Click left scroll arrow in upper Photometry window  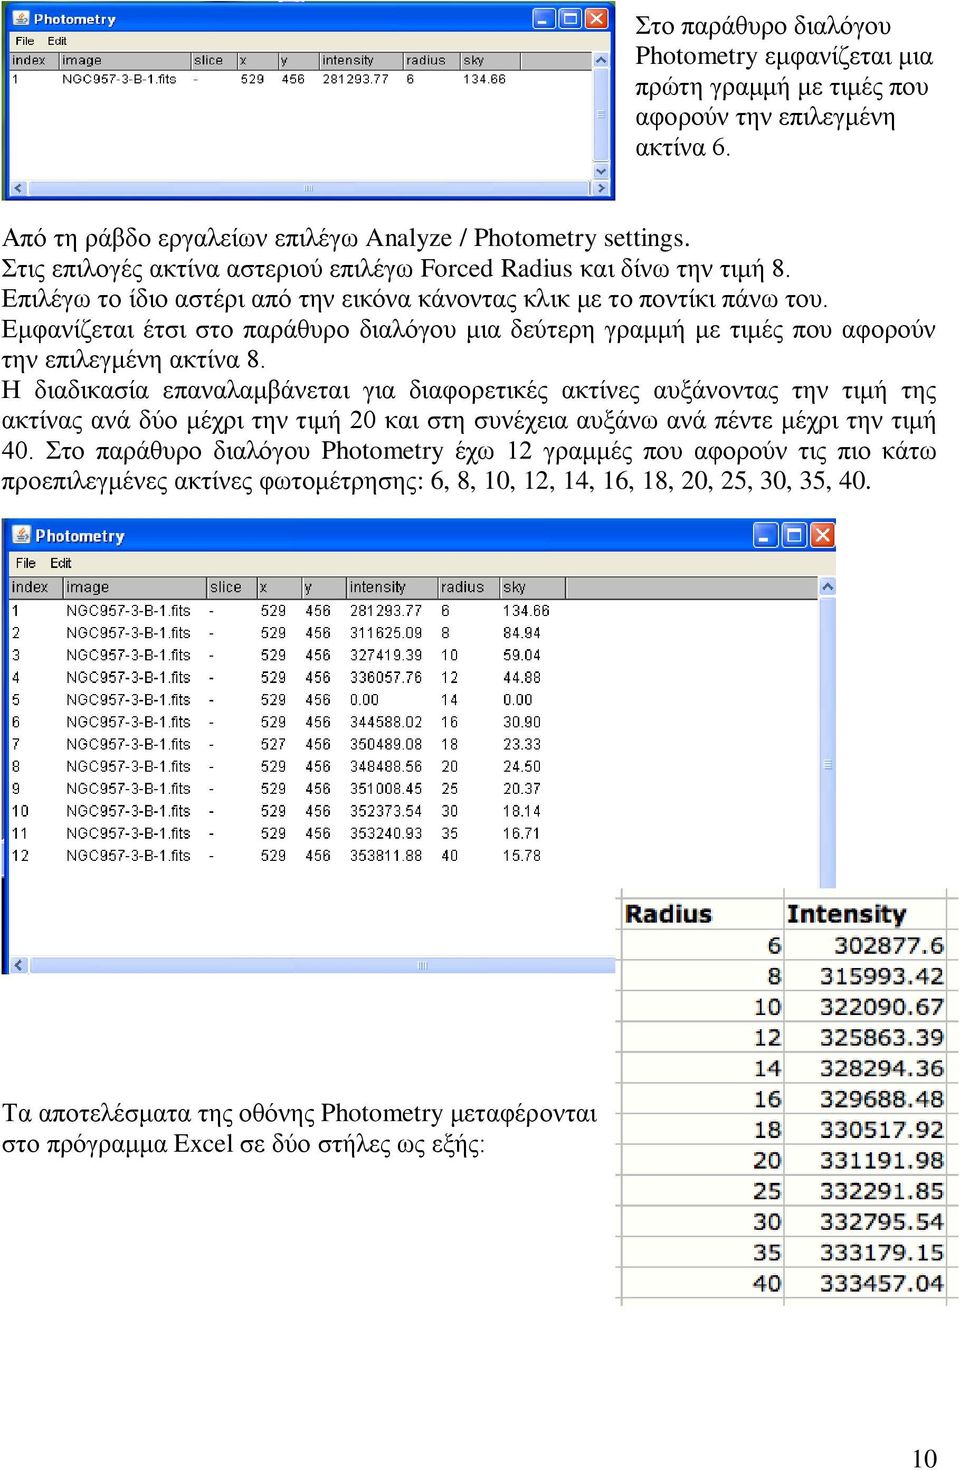pyautogui.click(x=18, y=188)
